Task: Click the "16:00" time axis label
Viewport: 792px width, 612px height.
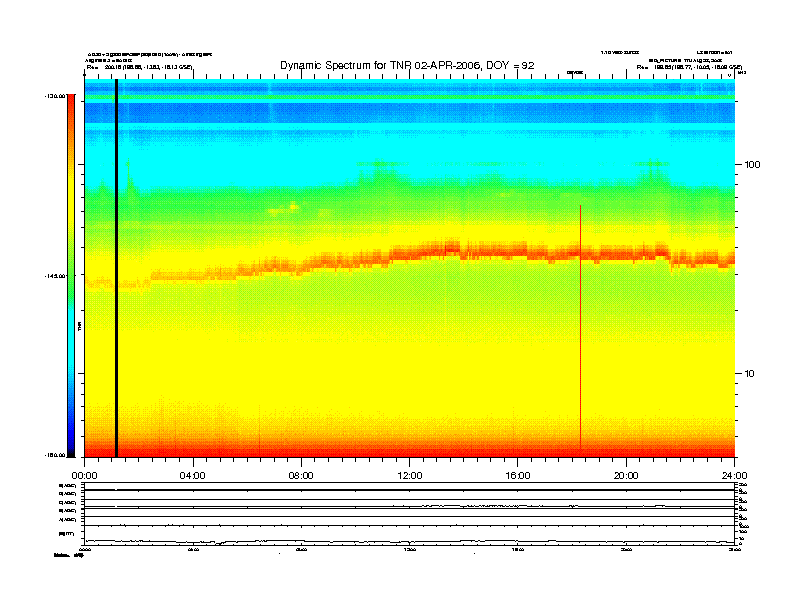Action: click(518, 476)
